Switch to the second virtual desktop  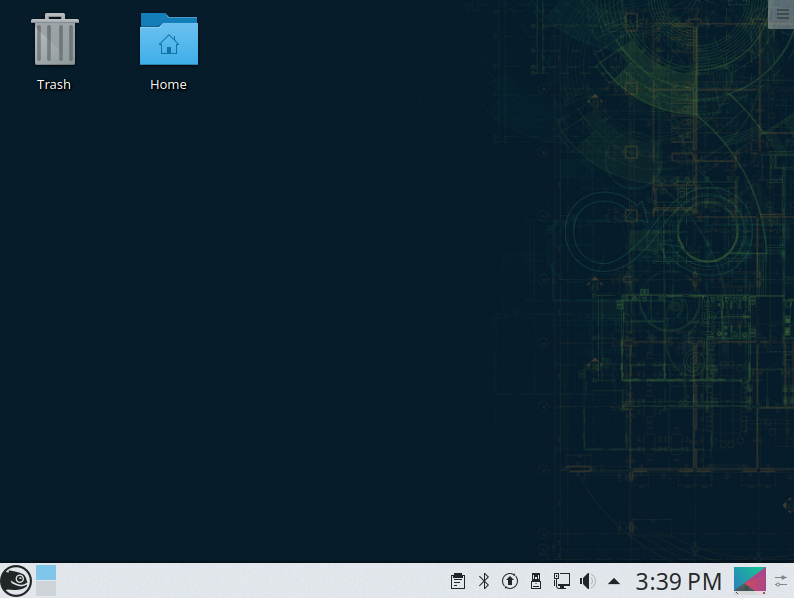coord(46,589)
